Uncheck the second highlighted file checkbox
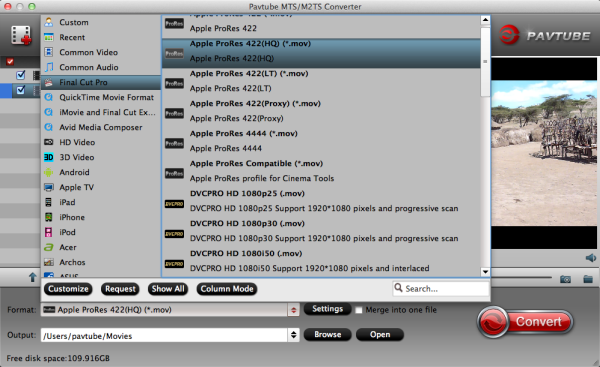 [21, 90]
